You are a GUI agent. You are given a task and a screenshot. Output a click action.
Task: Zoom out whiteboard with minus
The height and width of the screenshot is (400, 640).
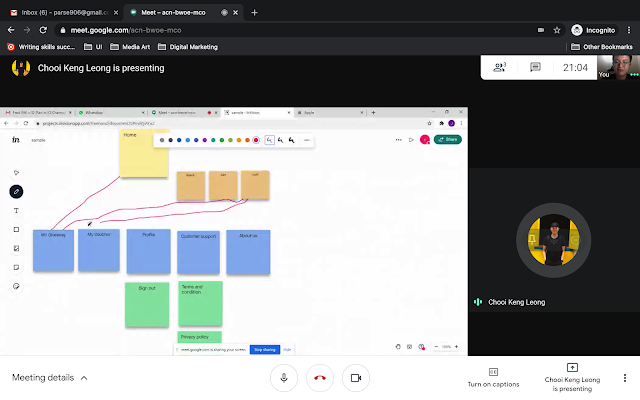pos(436,347)
